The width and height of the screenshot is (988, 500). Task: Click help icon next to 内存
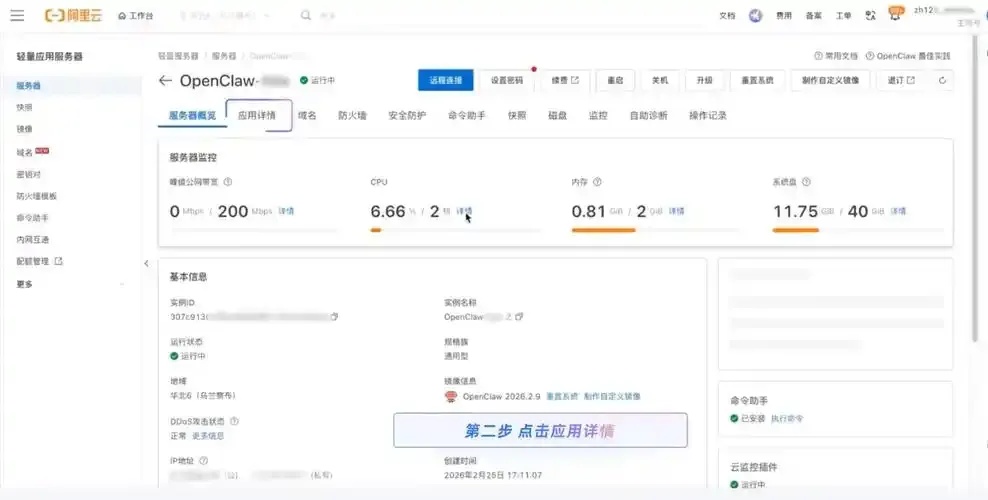597,181
